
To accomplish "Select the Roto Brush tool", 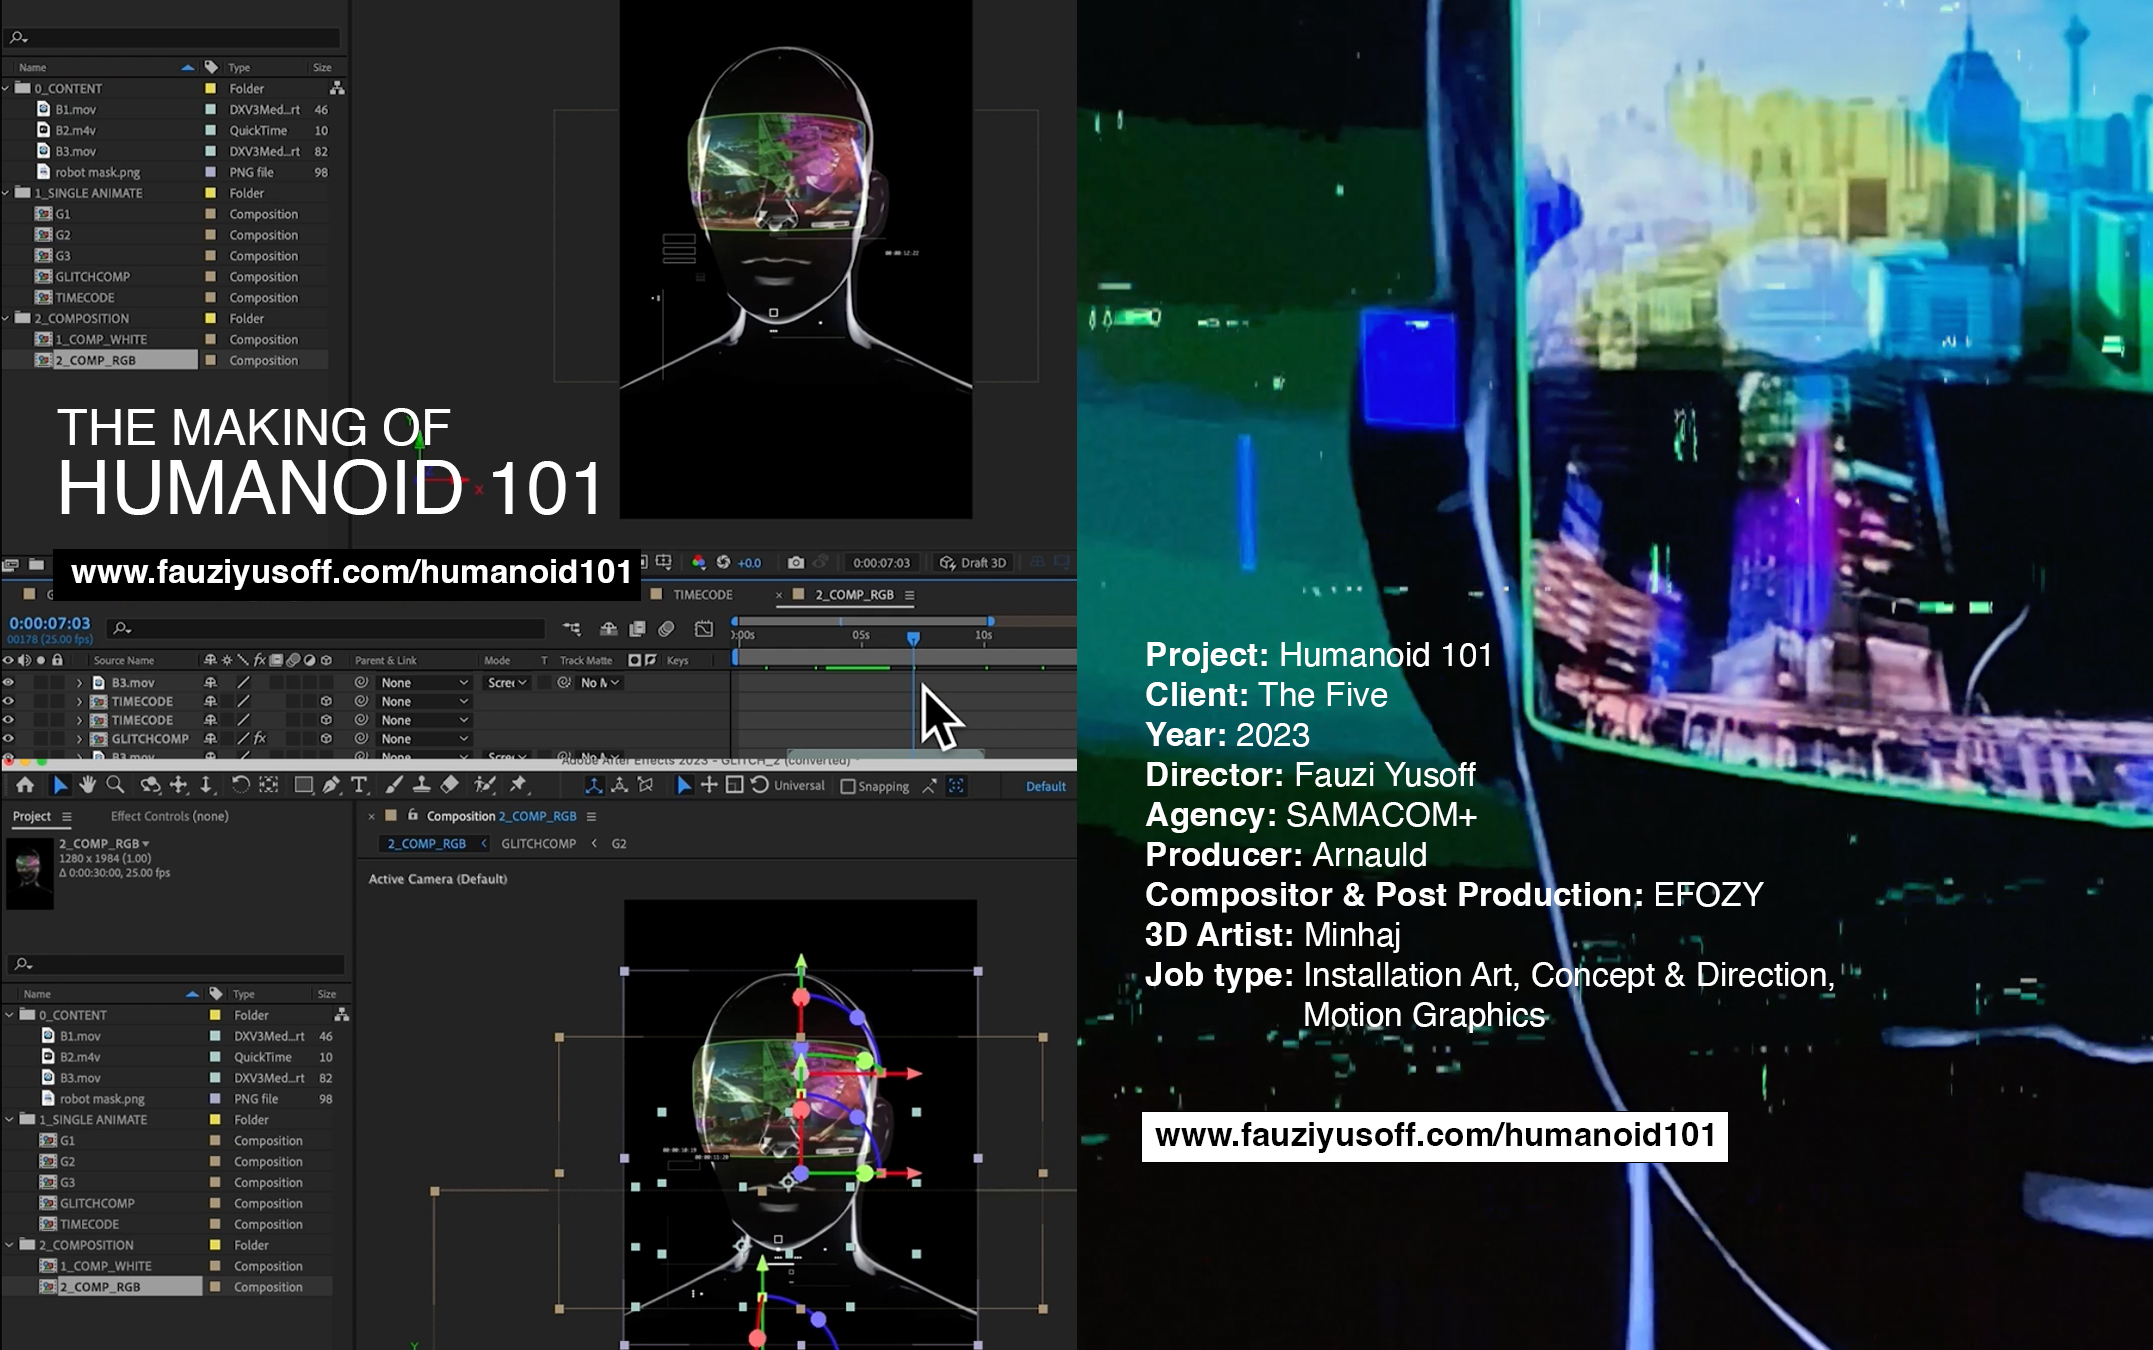I will coord(485,785).
